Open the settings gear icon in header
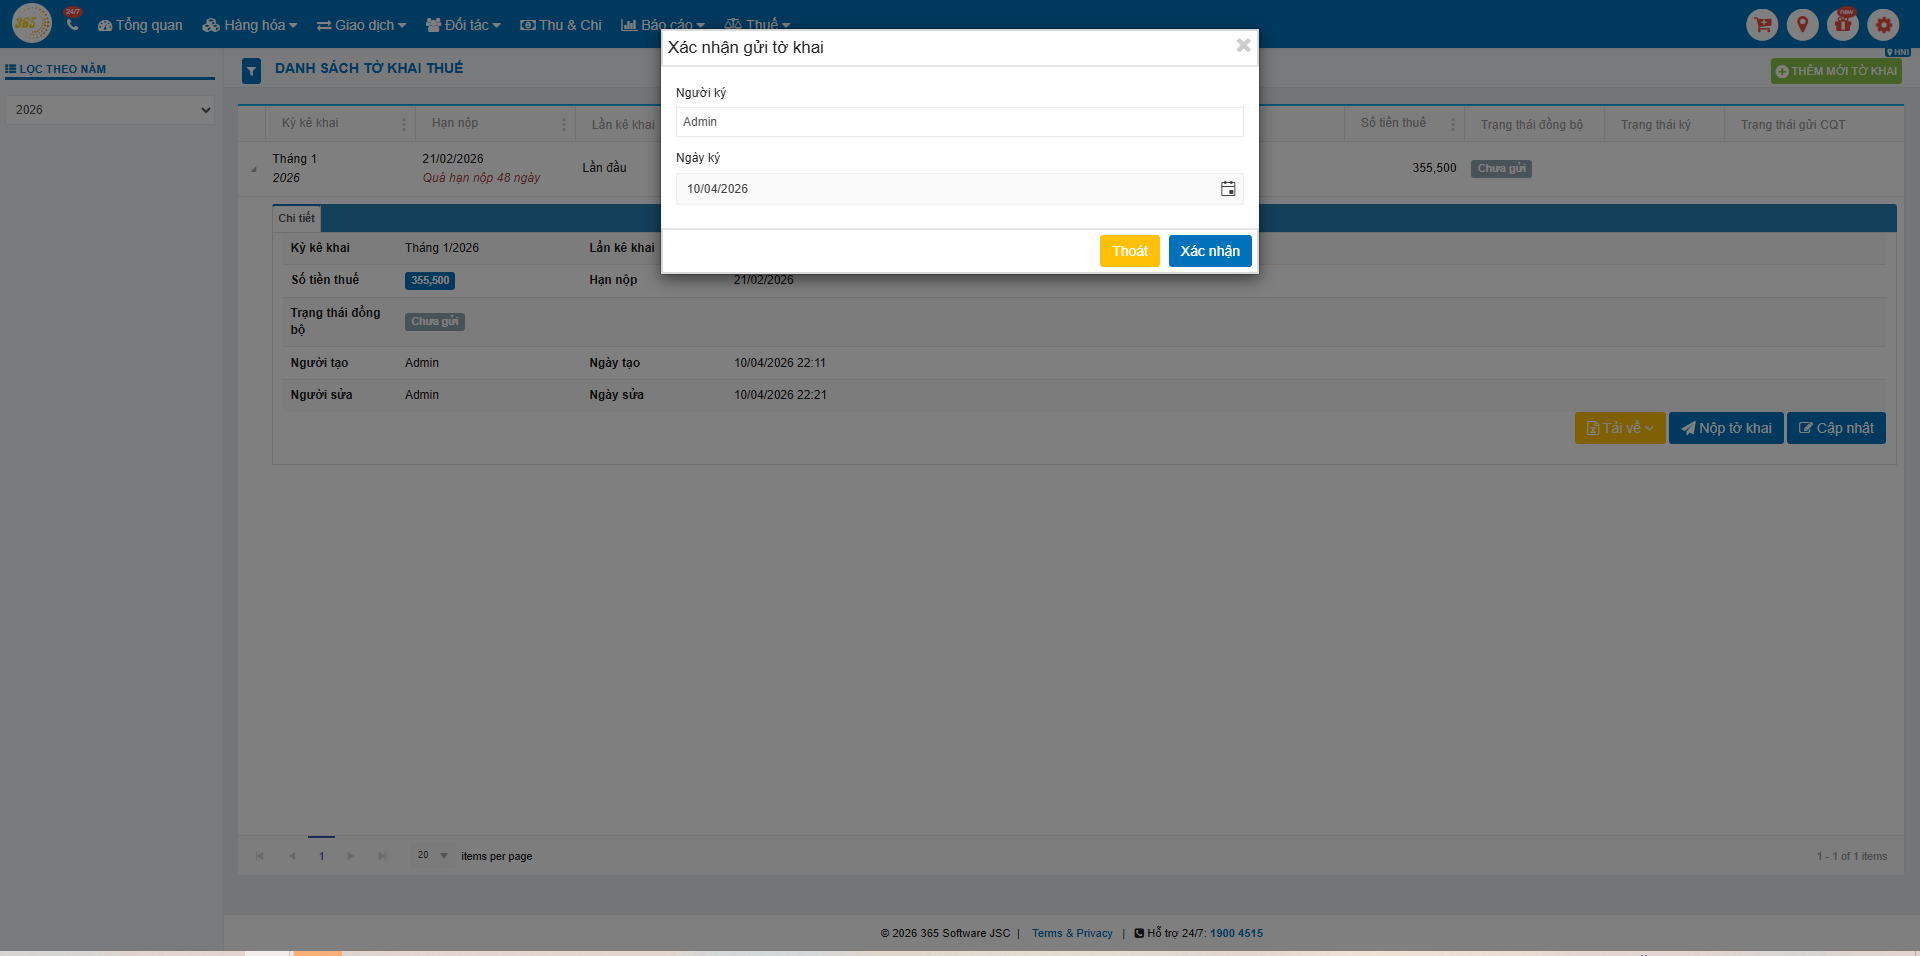This screenshot has width=1920, height=956. (x=1883, y=25)
